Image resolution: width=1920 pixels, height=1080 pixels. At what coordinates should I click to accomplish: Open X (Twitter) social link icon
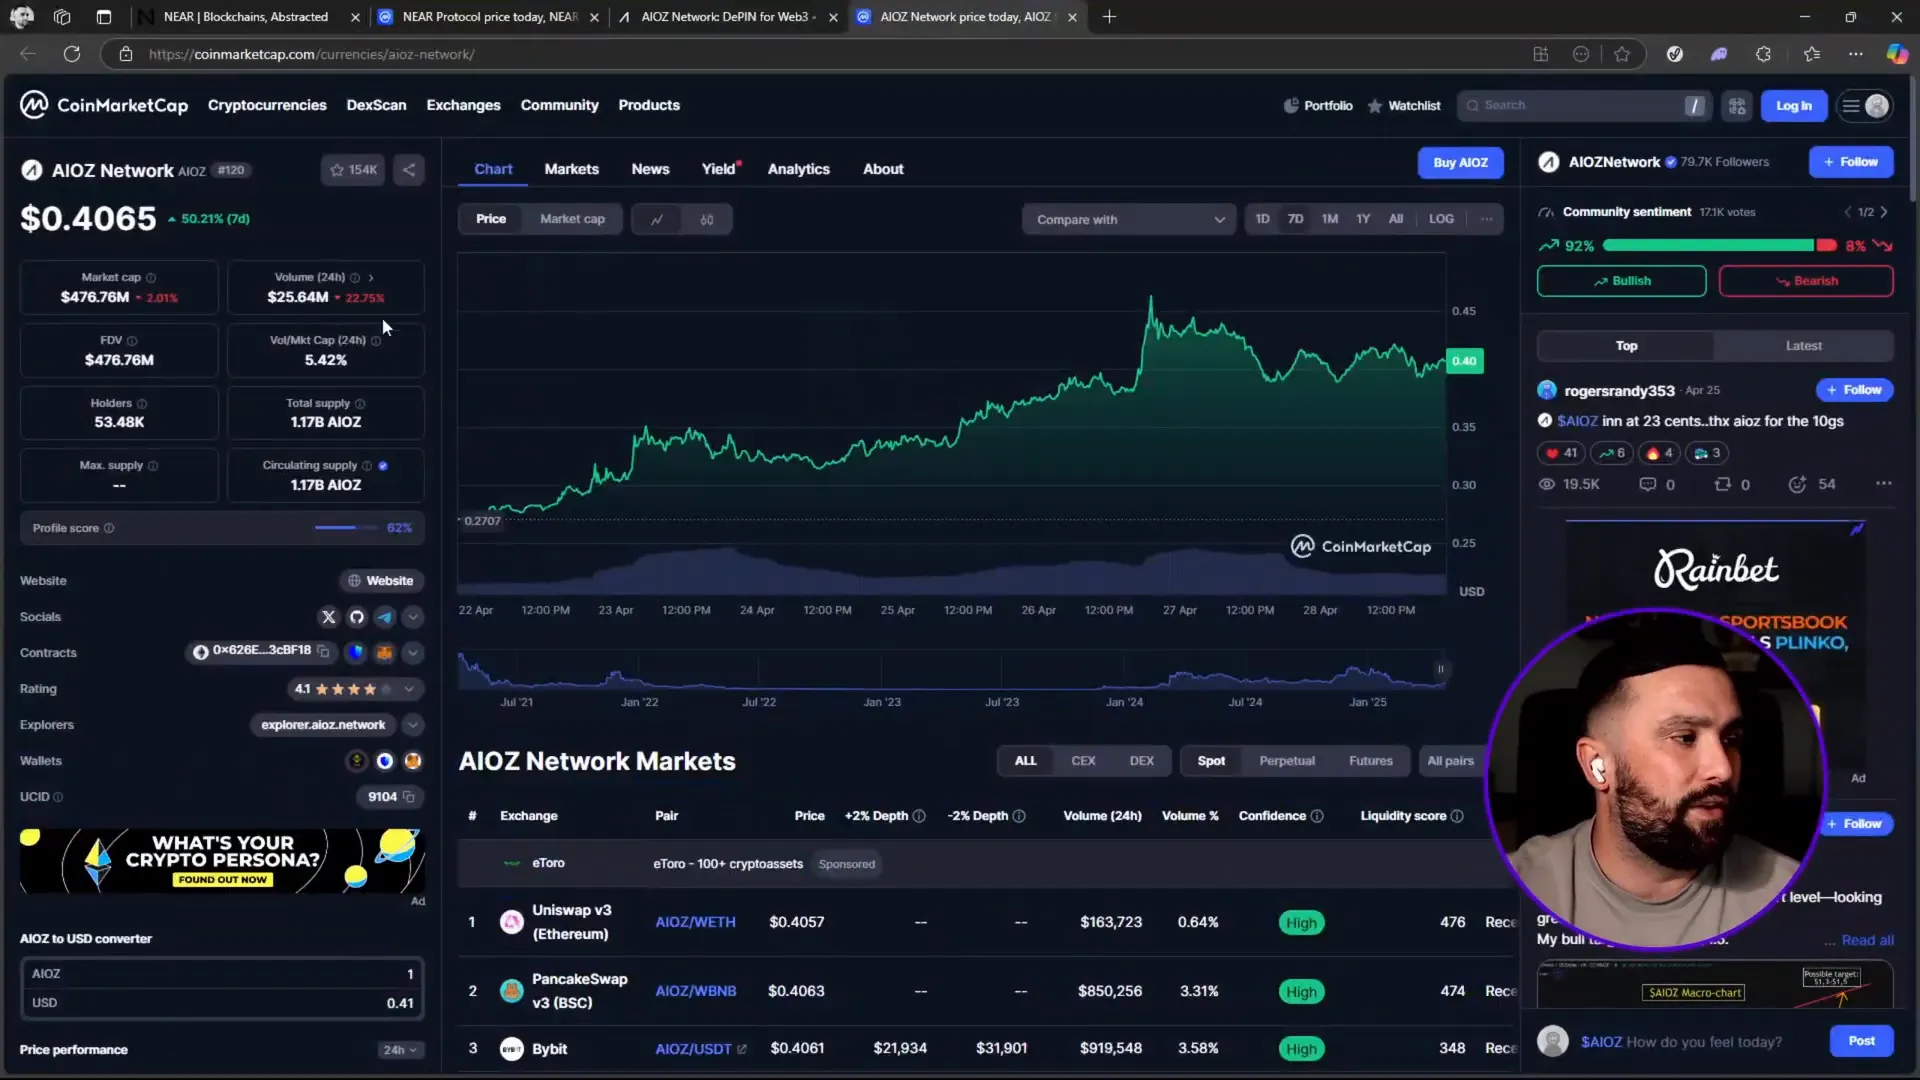(x=328, y=617)
